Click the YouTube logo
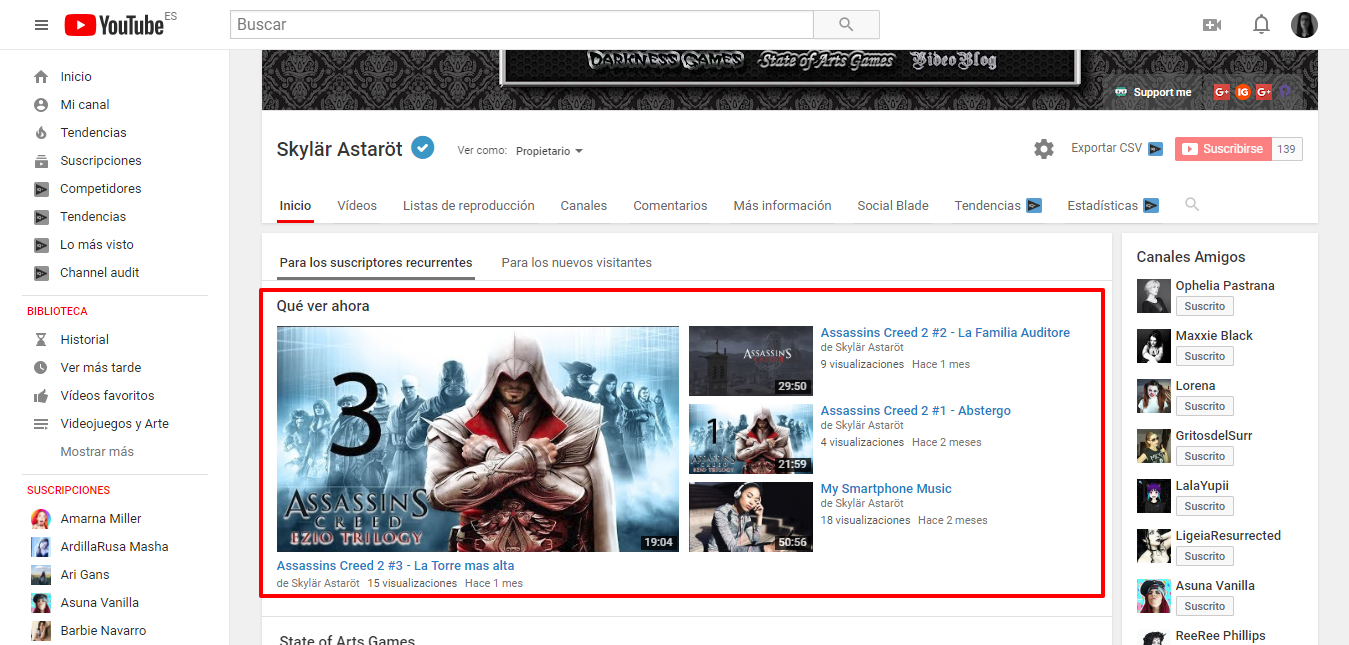This screenshot has height=645, width=1349. (114, 24)
